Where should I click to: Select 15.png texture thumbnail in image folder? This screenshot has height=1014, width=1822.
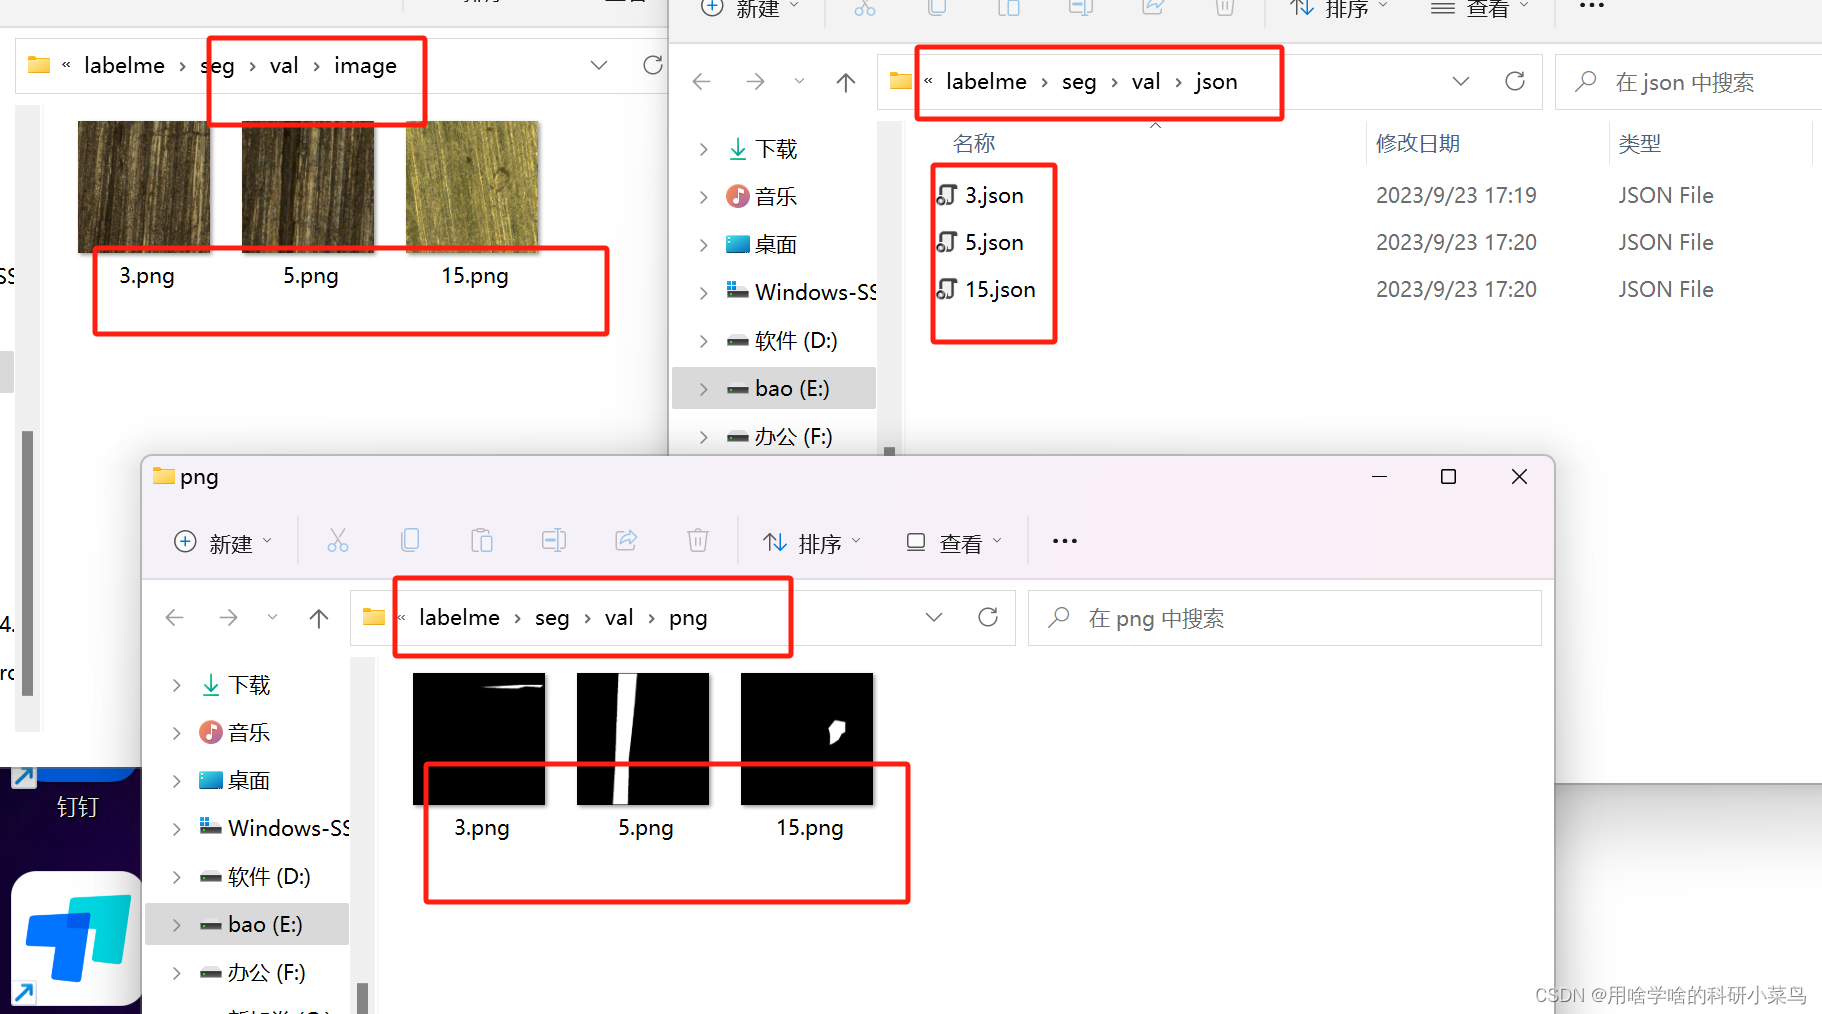click(x=472, y=187)
